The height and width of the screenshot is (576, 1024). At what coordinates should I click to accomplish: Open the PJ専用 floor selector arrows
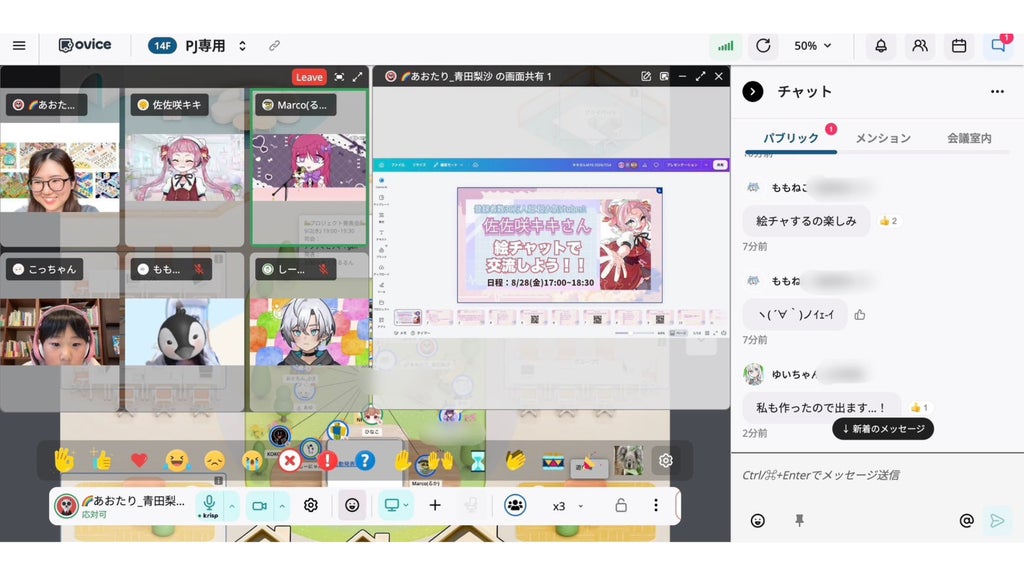tap(242, 46)
